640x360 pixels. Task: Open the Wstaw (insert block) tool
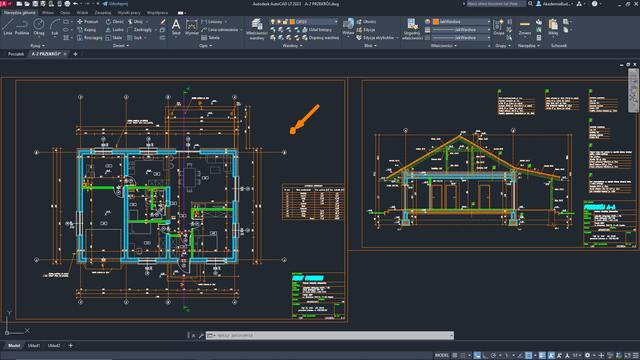pos(348,27)
